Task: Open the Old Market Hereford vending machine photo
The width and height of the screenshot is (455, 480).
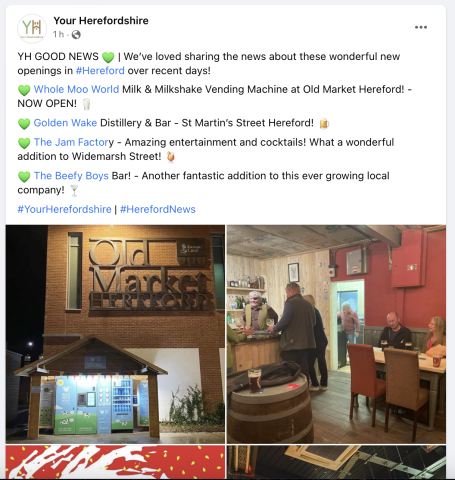Action: click(x=115, y=334)
